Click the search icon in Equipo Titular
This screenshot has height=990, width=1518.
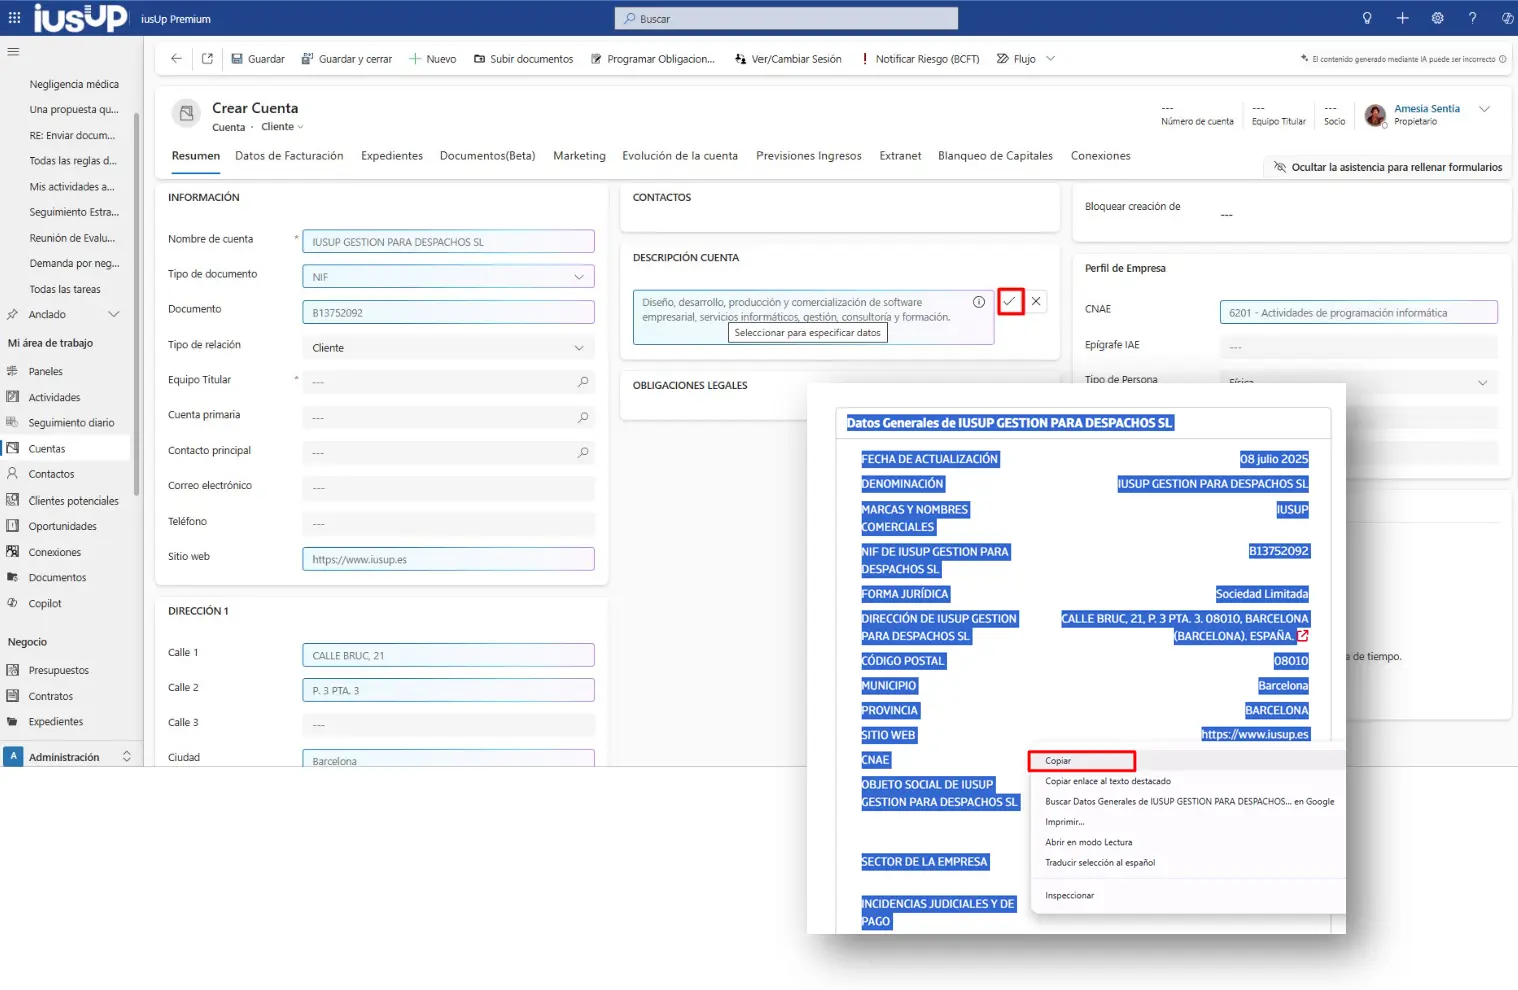pyautogui.click(x=583, y=382)
